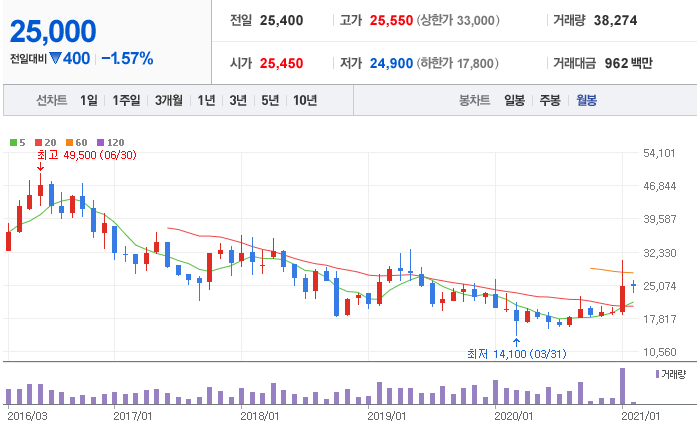Click the purple 120 moving average swatch
The width and height of the screenshot is (697, 433).
click(100, 142)
